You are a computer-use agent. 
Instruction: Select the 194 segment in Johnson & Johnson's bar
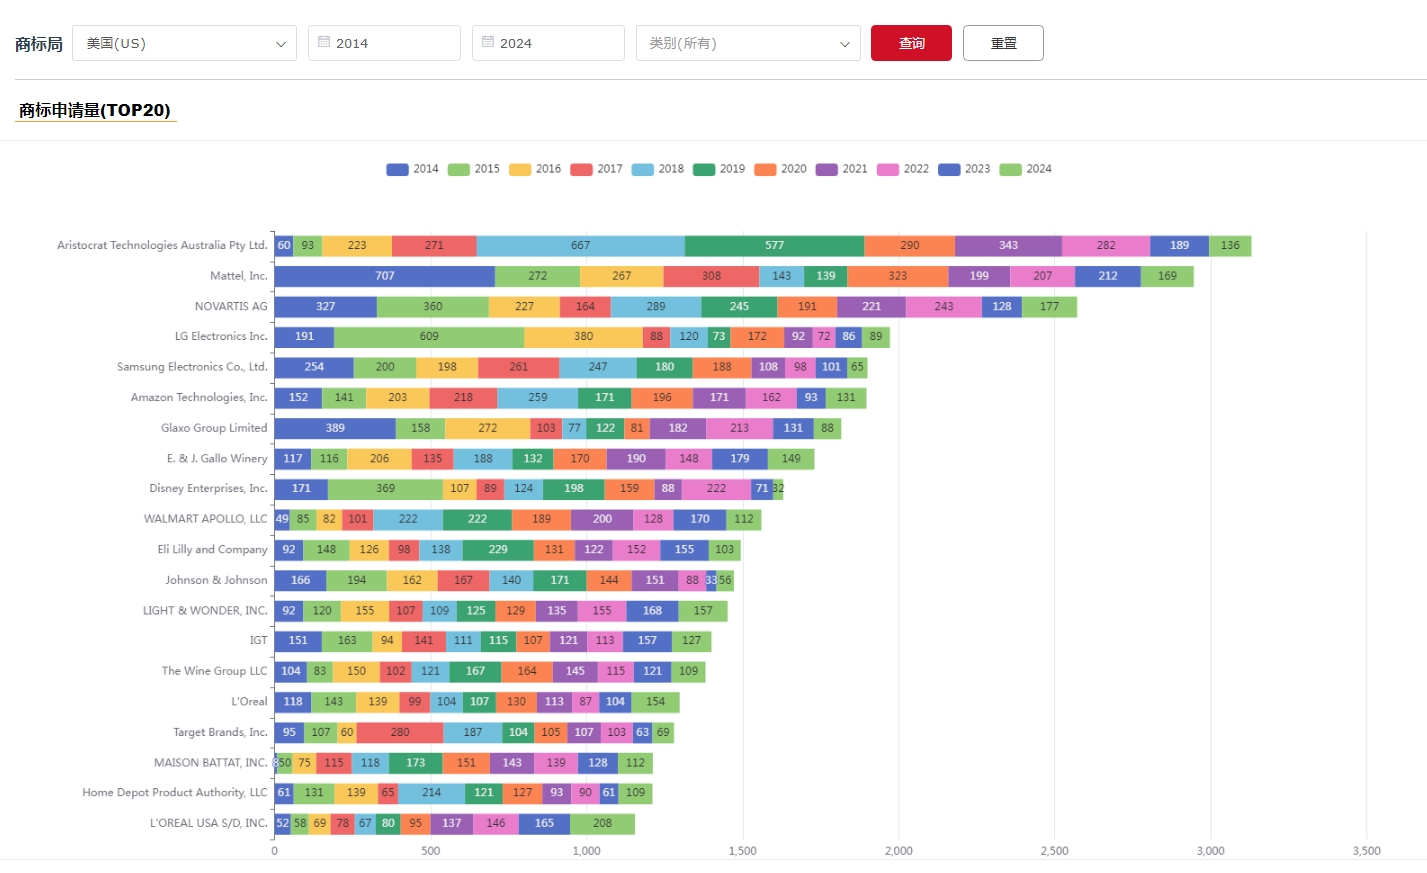click(x=357, y=580)
